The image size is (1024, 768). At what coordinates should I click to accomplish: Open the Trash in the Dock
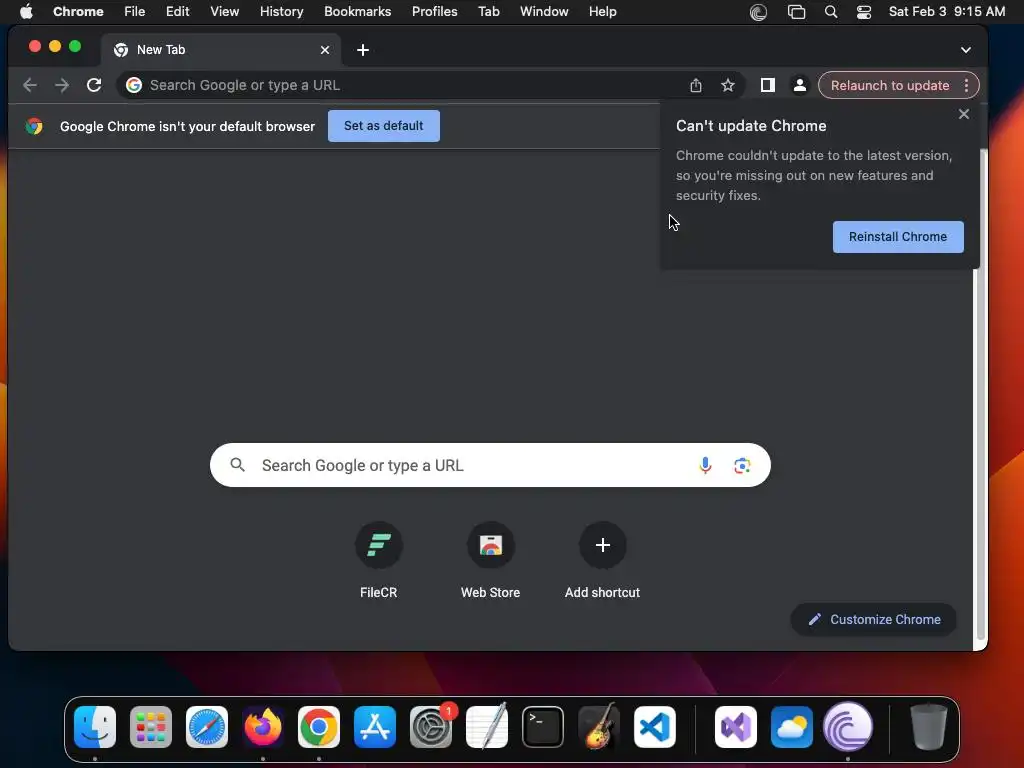click(929, 727)
